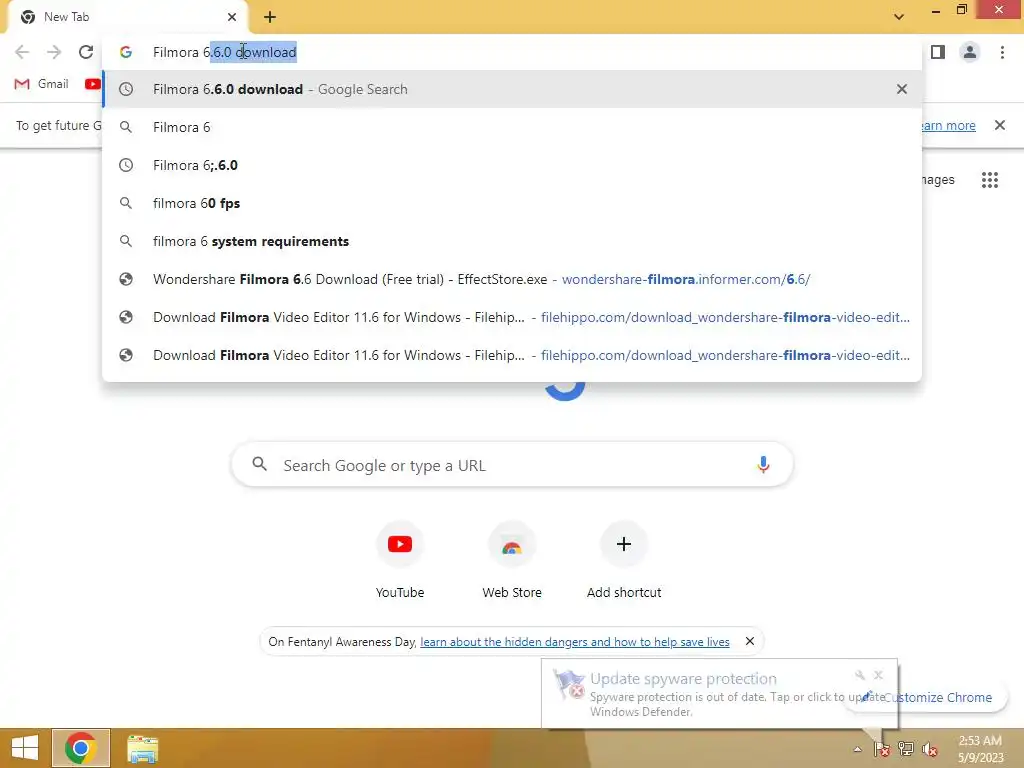Viewport: 1024px width, 768px height.
Task: Choose the 'filmora 60 fps' suggestion
Action: [x=512, y=203]
